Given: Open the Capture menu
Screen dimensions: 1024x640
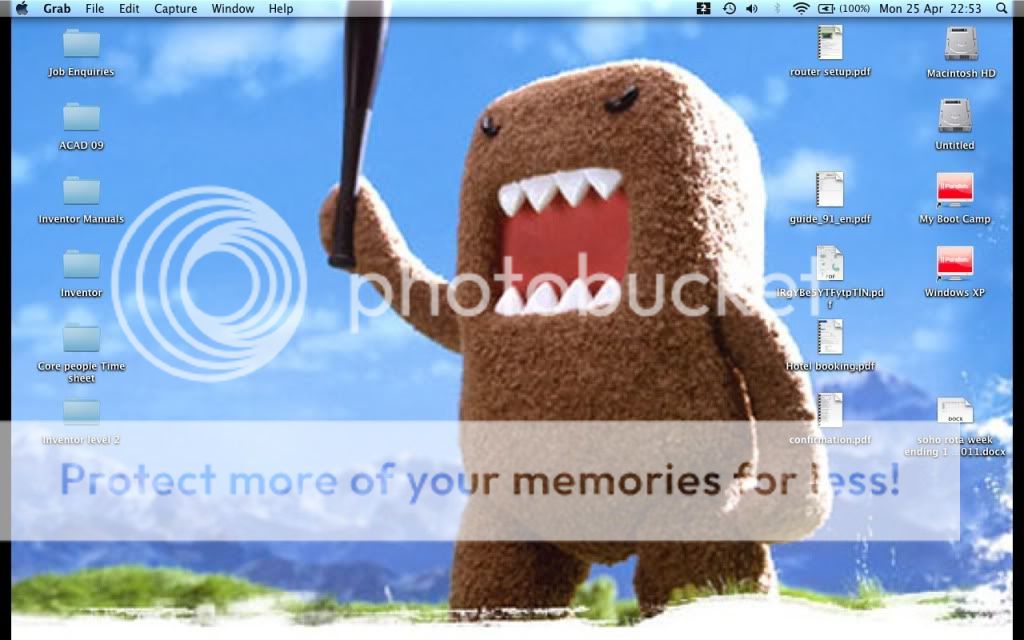Looking at the screenshot, I should 176,8.
